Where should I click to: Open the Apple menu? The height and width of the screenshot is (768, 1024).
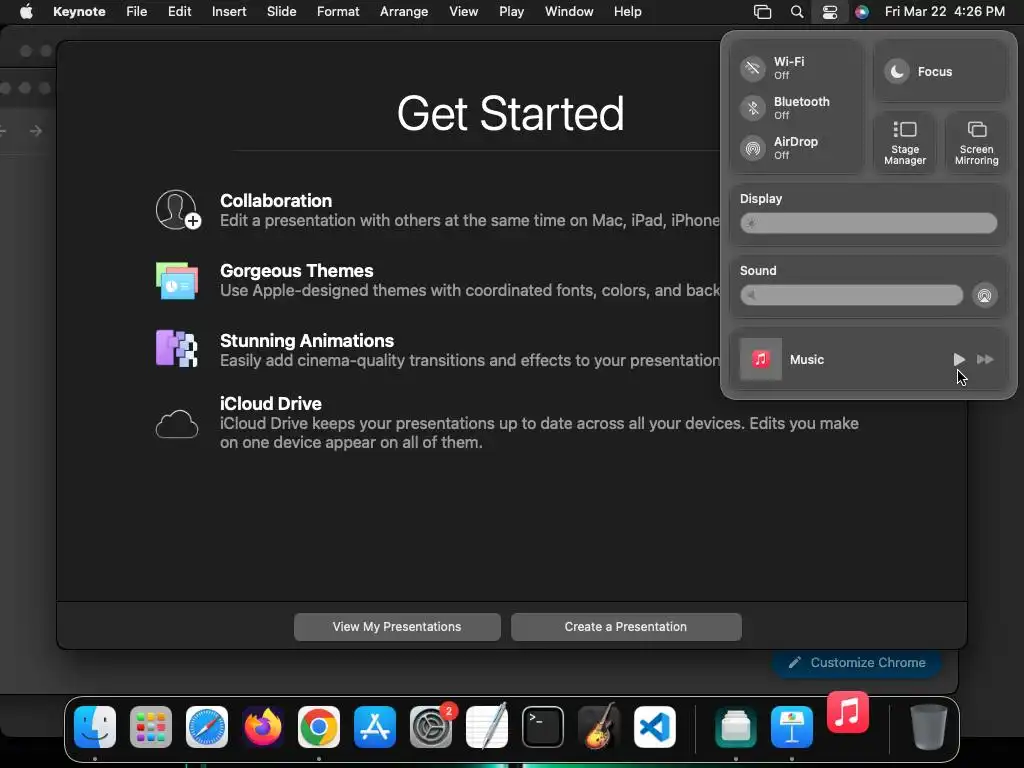point(26,12)
